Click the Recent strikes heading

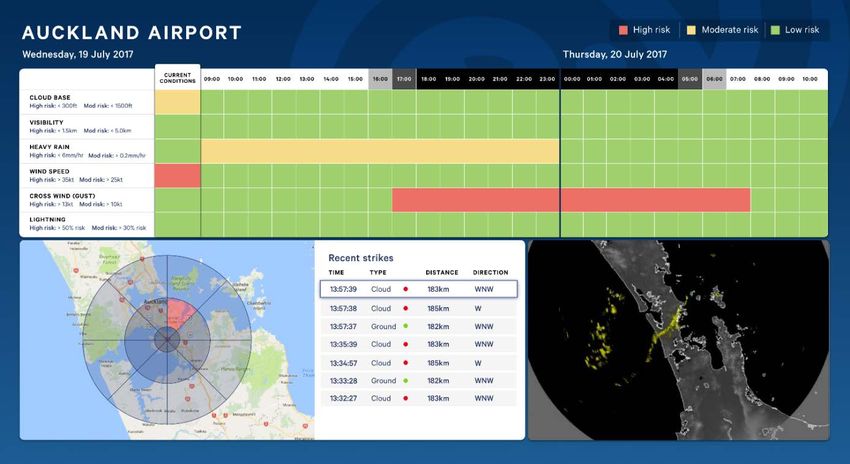click(361, 258)
